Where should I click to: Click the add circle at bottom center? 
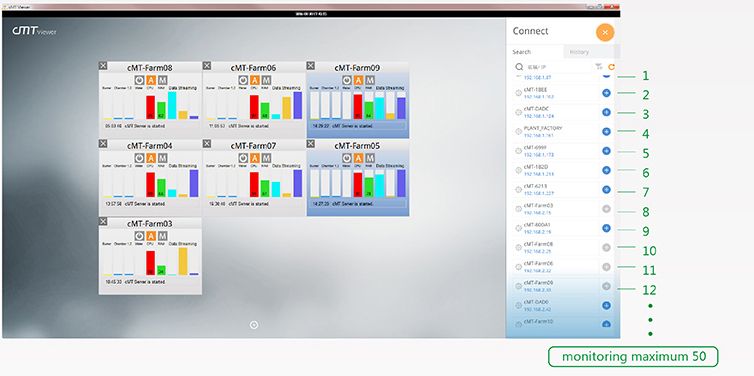254,325
